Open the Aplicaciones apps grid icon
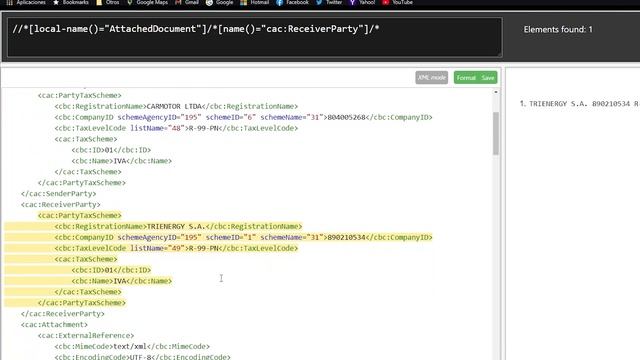 [x=26, y=2]
